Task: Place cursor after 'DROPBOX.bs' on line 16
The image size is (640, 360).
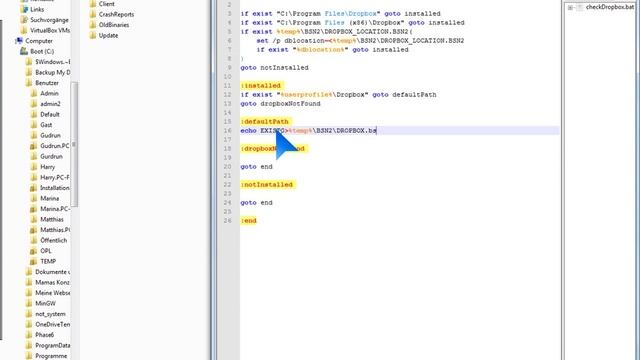Action: click(x=377, y=131)
